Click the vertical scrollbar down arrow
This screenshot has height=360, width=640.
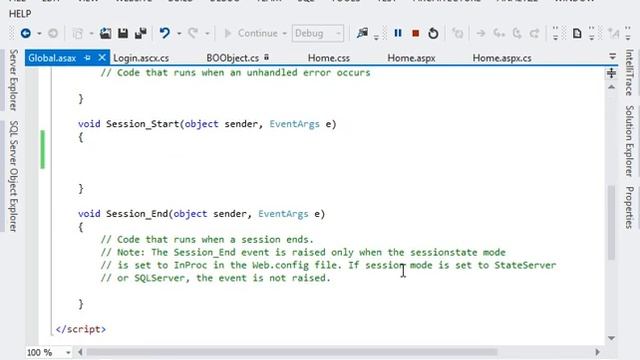(611, 338)
